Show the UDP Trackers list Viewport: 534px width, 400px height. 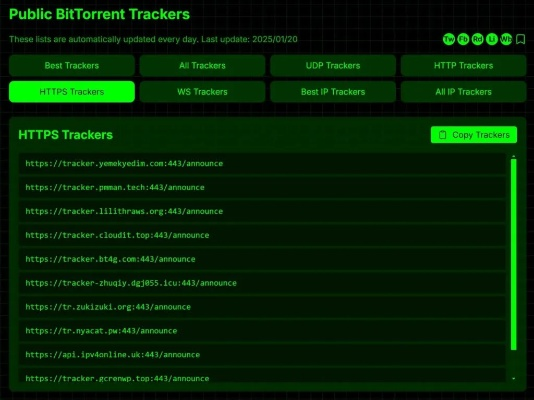click(x=333, y=65)
